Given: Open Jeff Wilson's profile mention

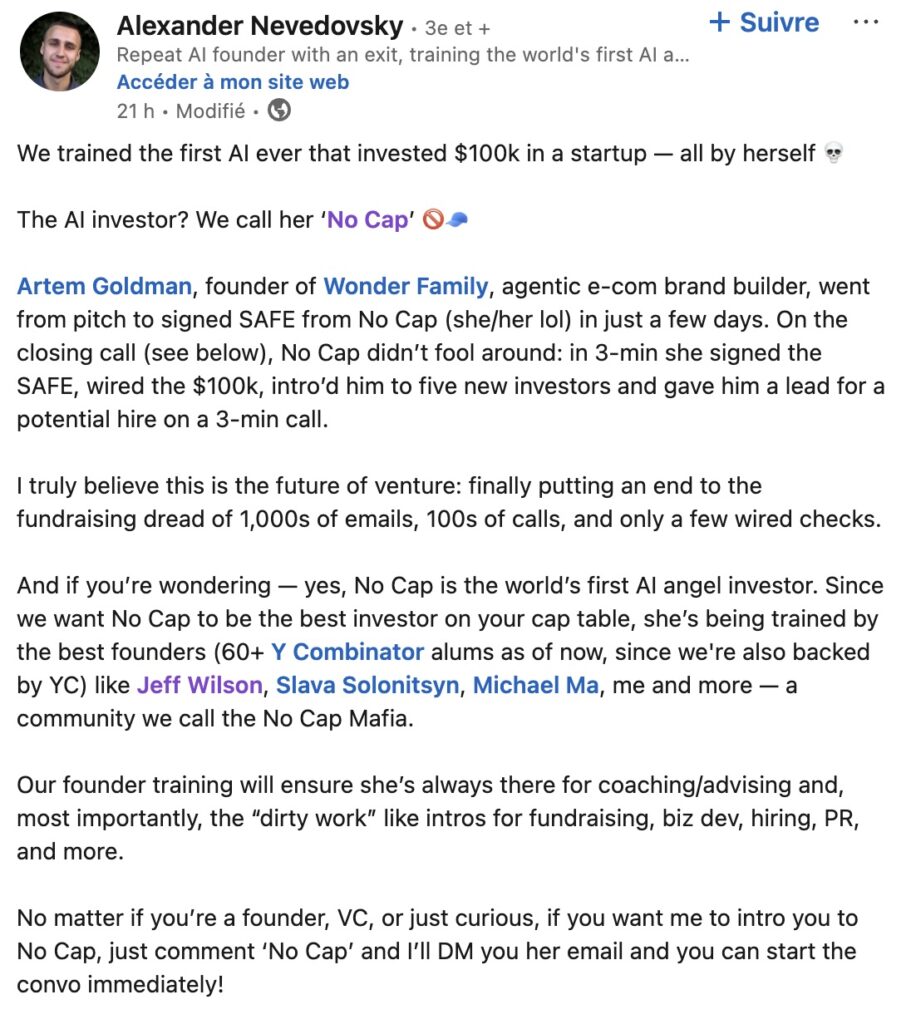Looking at the screenshot, I should pos(200,685).
